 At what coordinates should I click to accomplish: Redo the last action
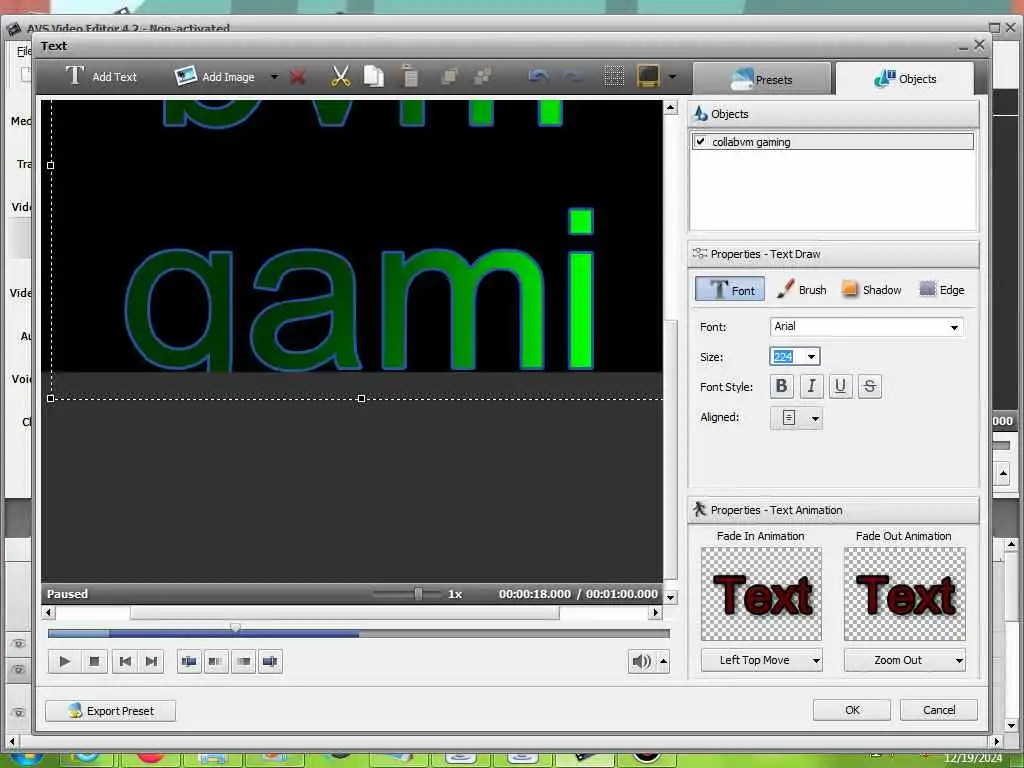(x=573, y=76)
